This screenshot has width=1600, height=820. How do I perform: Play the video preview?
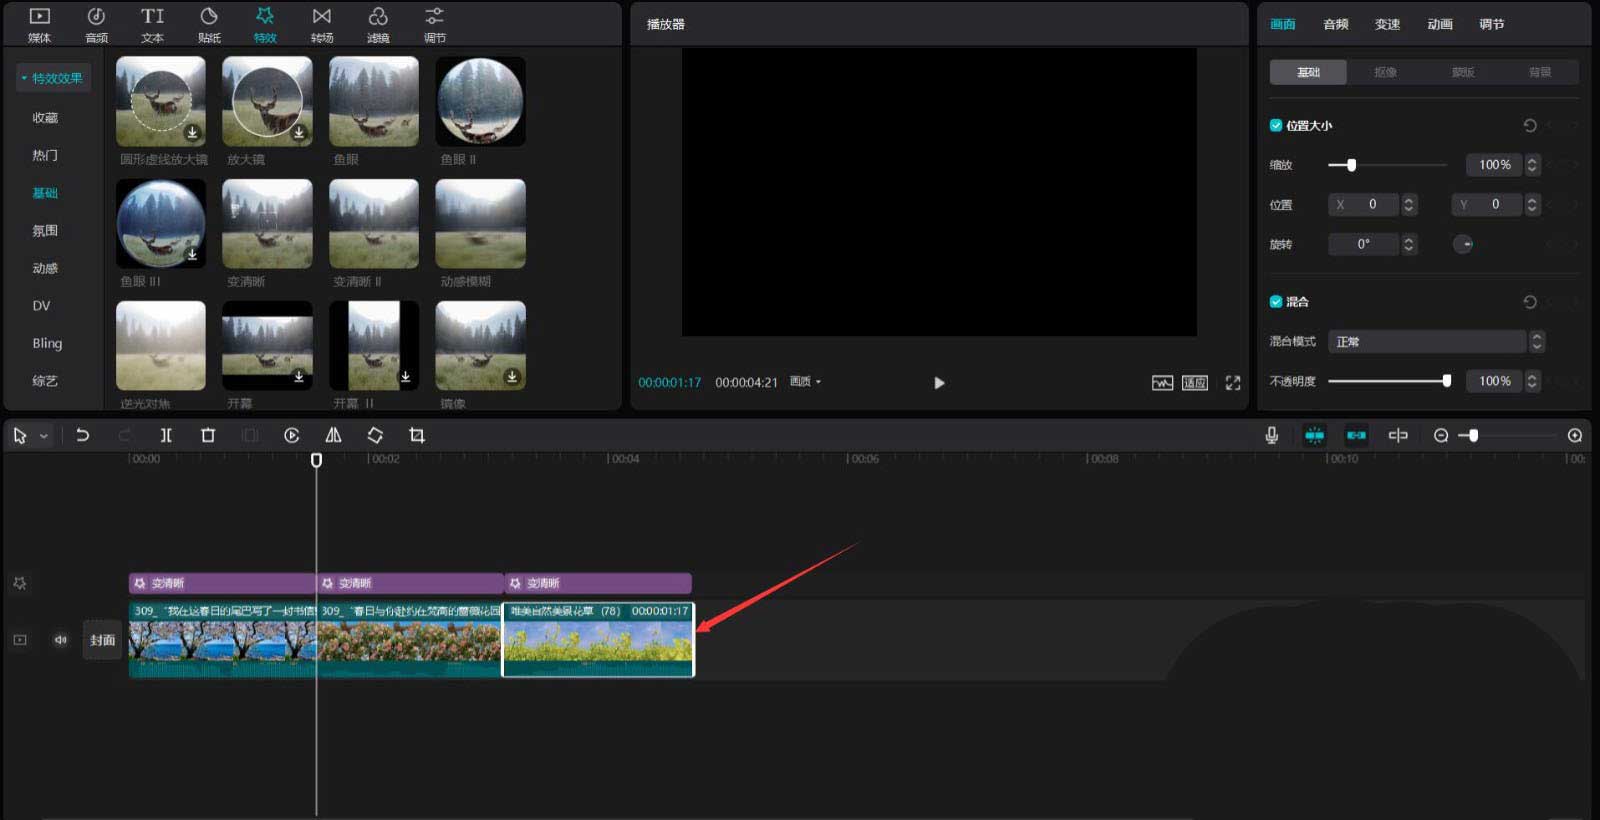[x=938, y=383]
